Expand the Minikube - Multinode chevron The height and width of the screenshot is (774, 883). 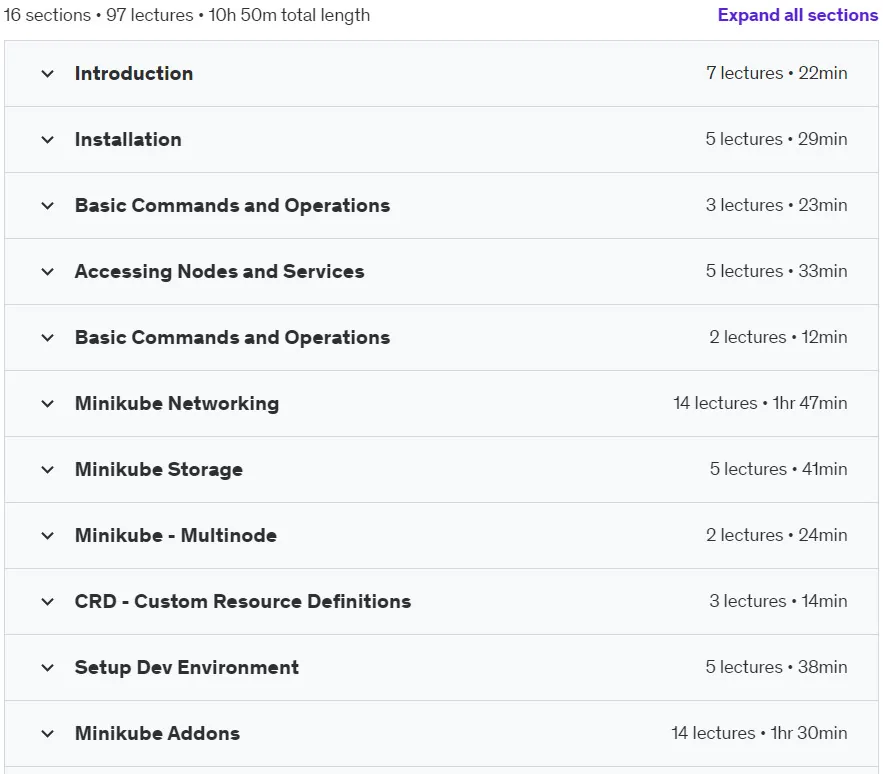pyautogui.click(x=48, y=535)
